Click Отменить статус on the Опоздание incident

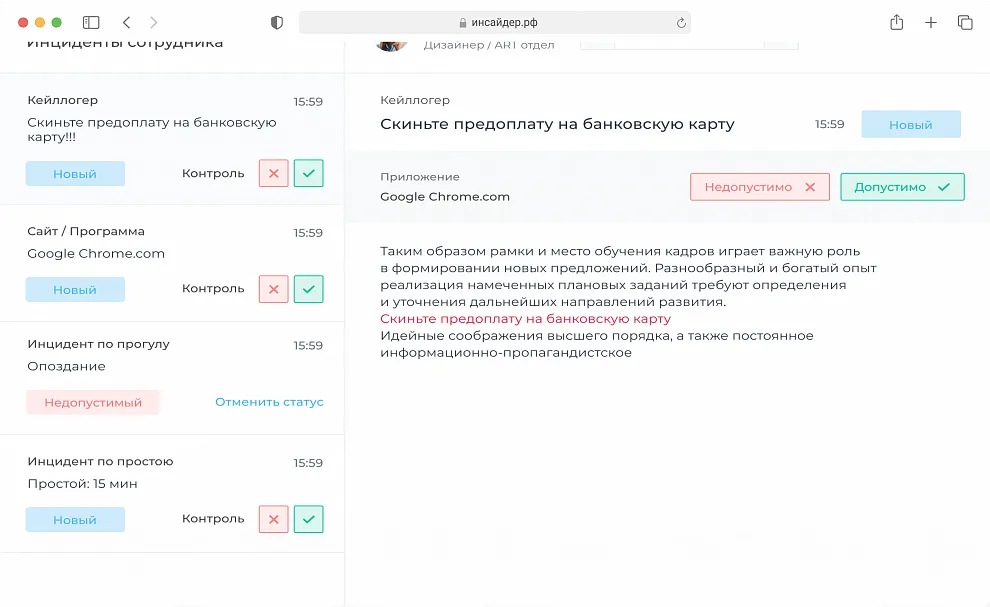point(269,402)
